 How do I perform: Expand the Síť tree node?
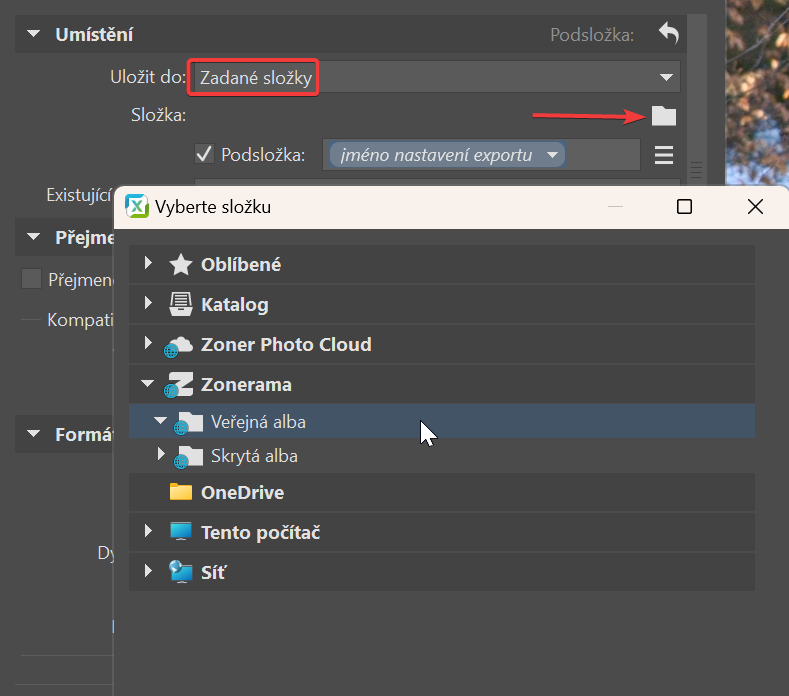click(x=148, y=571)
